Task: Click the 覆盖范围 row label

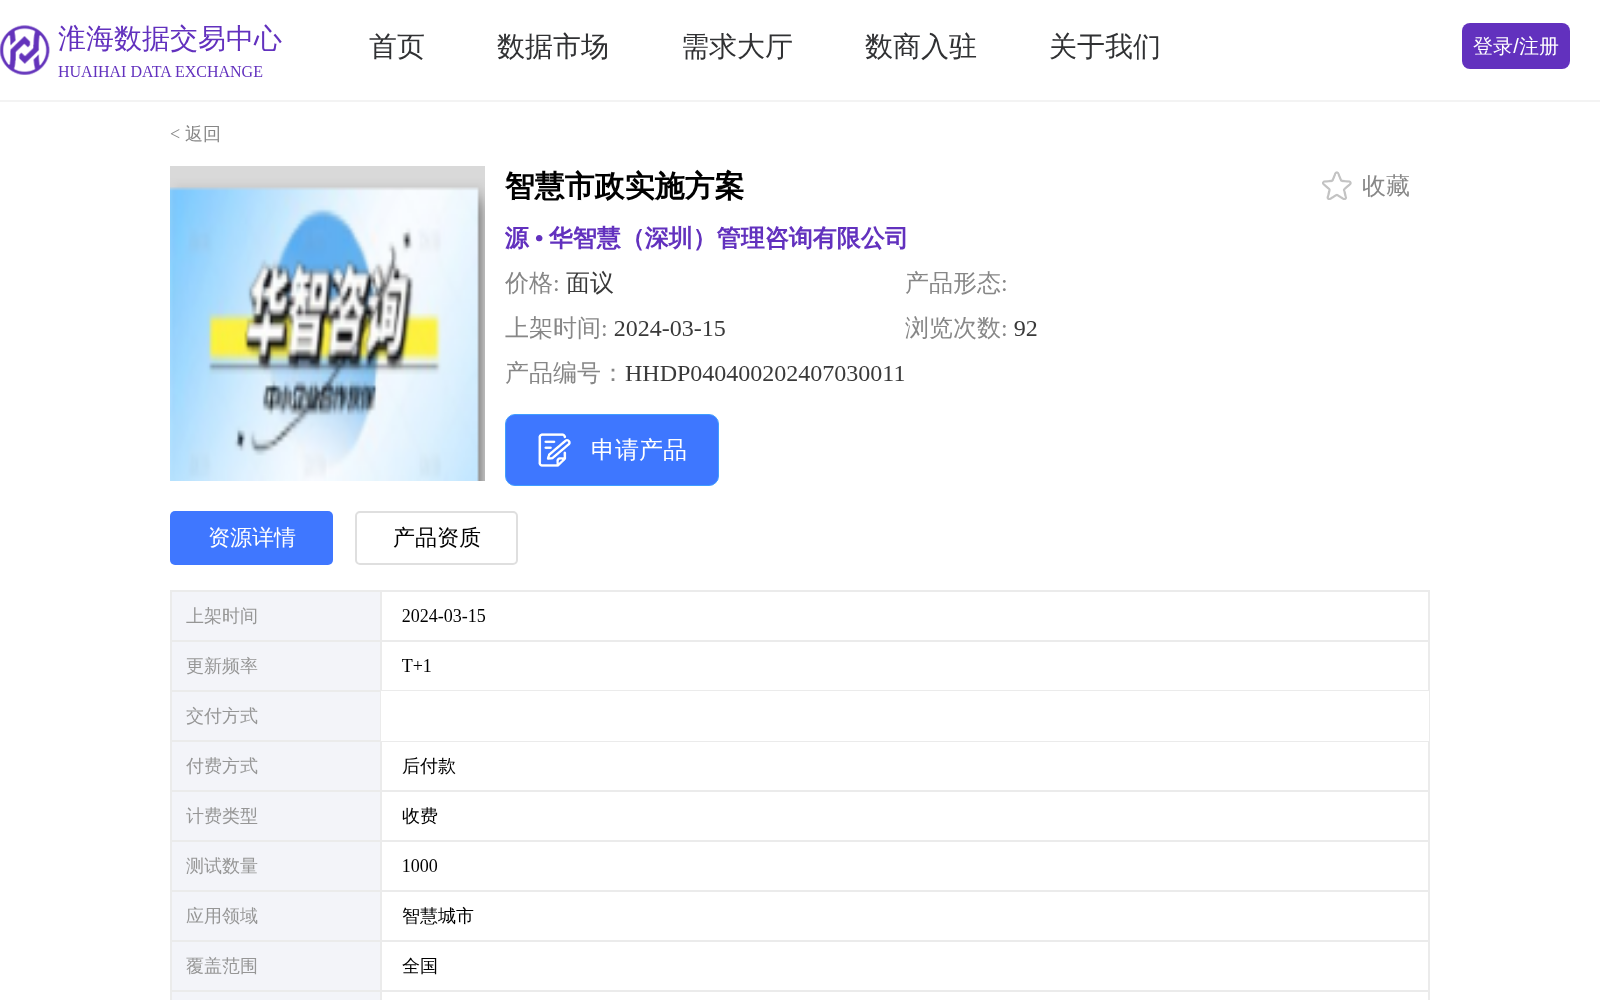Action: (275, 966)
